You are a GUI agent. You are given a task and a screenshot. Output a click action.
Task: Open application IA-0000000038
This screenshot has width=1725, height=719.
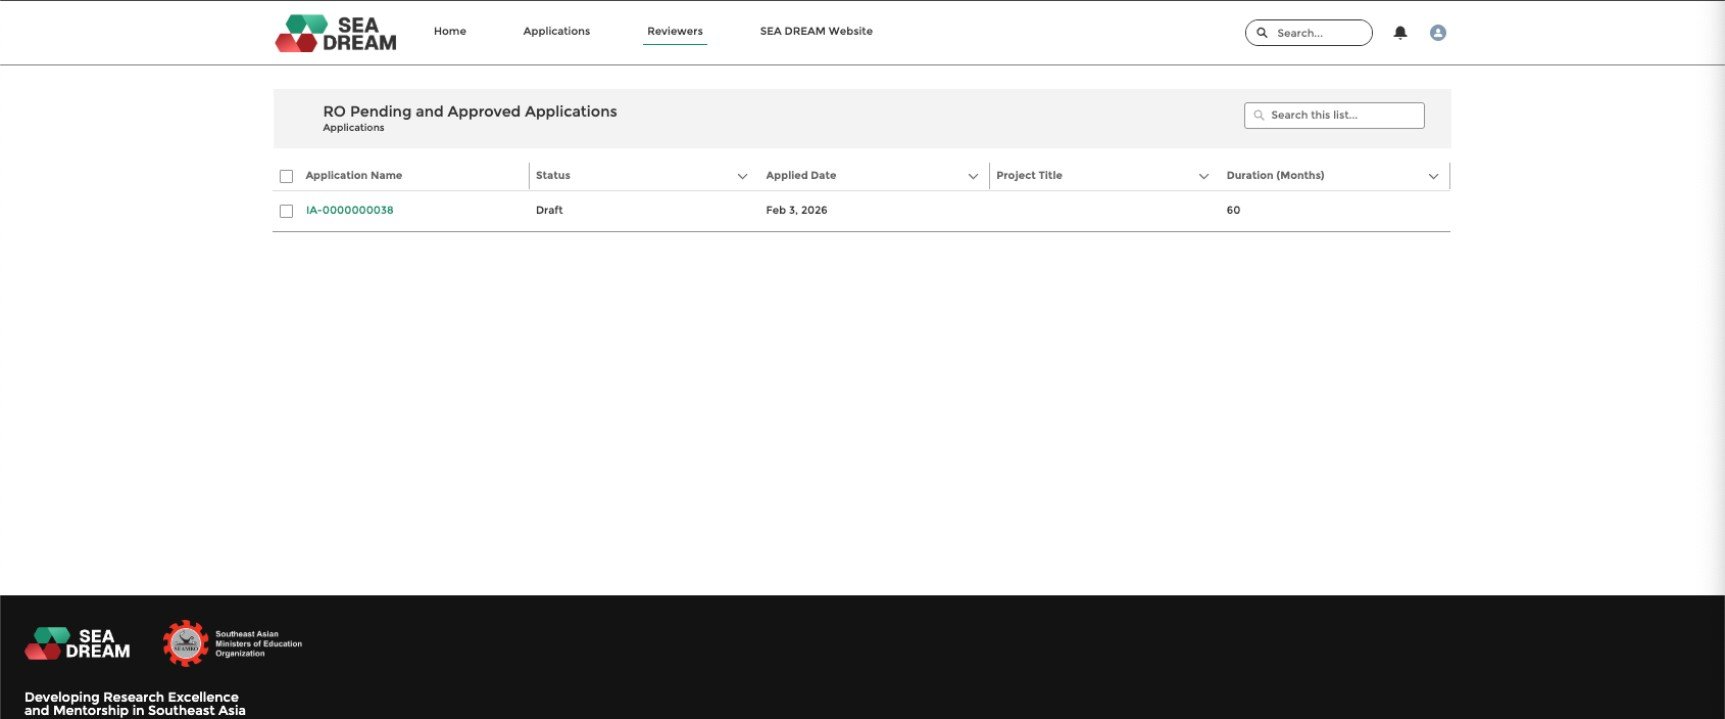tap(349, 210)
